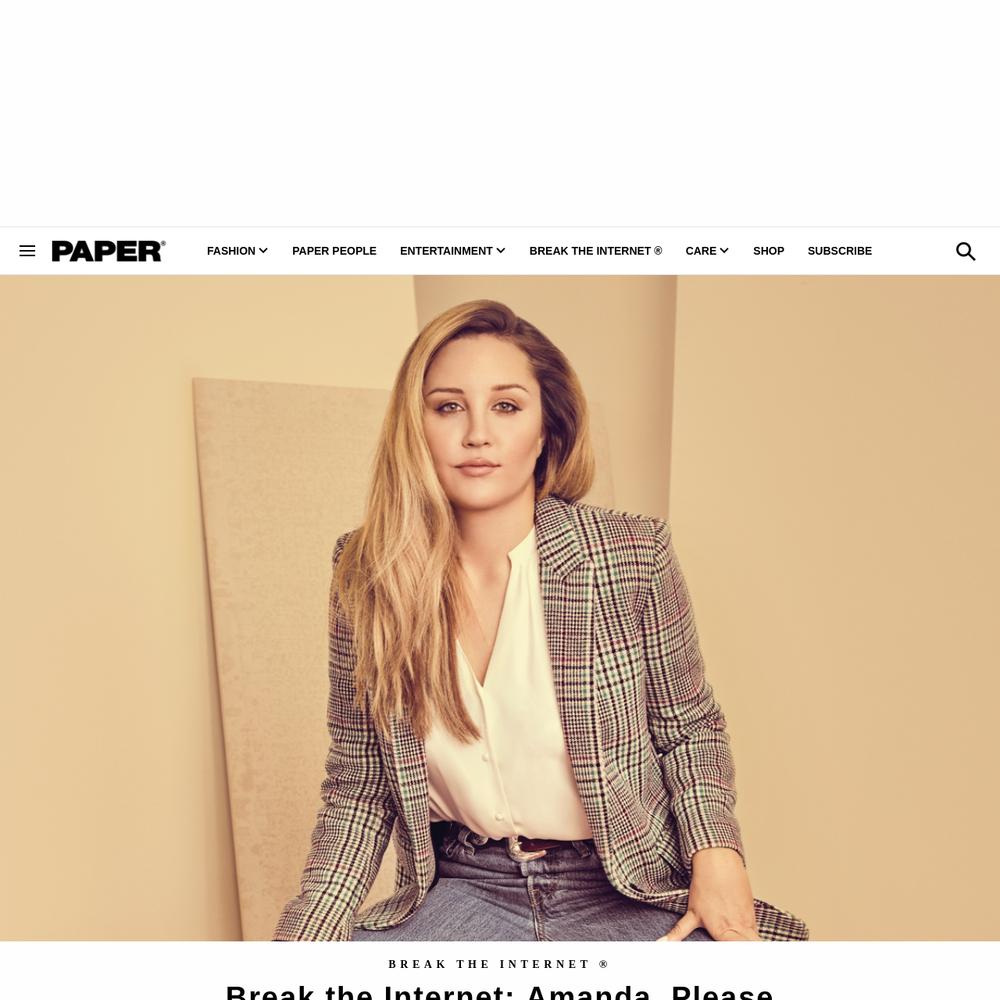Visit the Shop page
This screenshot has width=1000, height=1000.
point(768,251)
